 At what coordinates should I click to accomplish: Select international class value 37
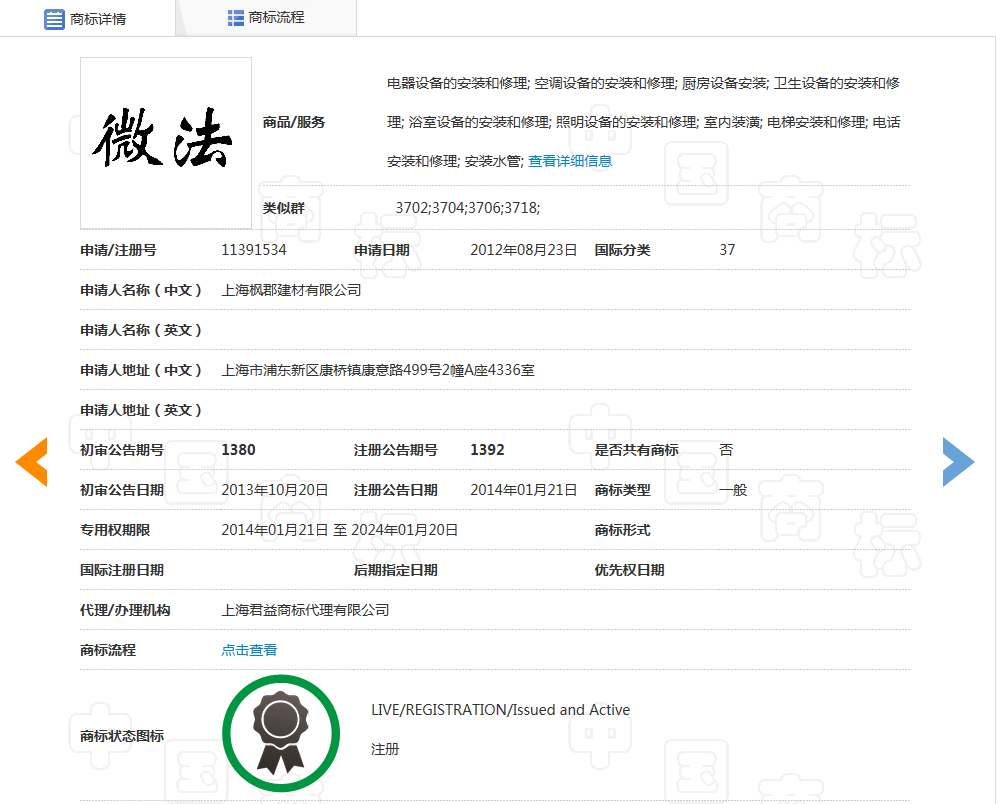727,250
